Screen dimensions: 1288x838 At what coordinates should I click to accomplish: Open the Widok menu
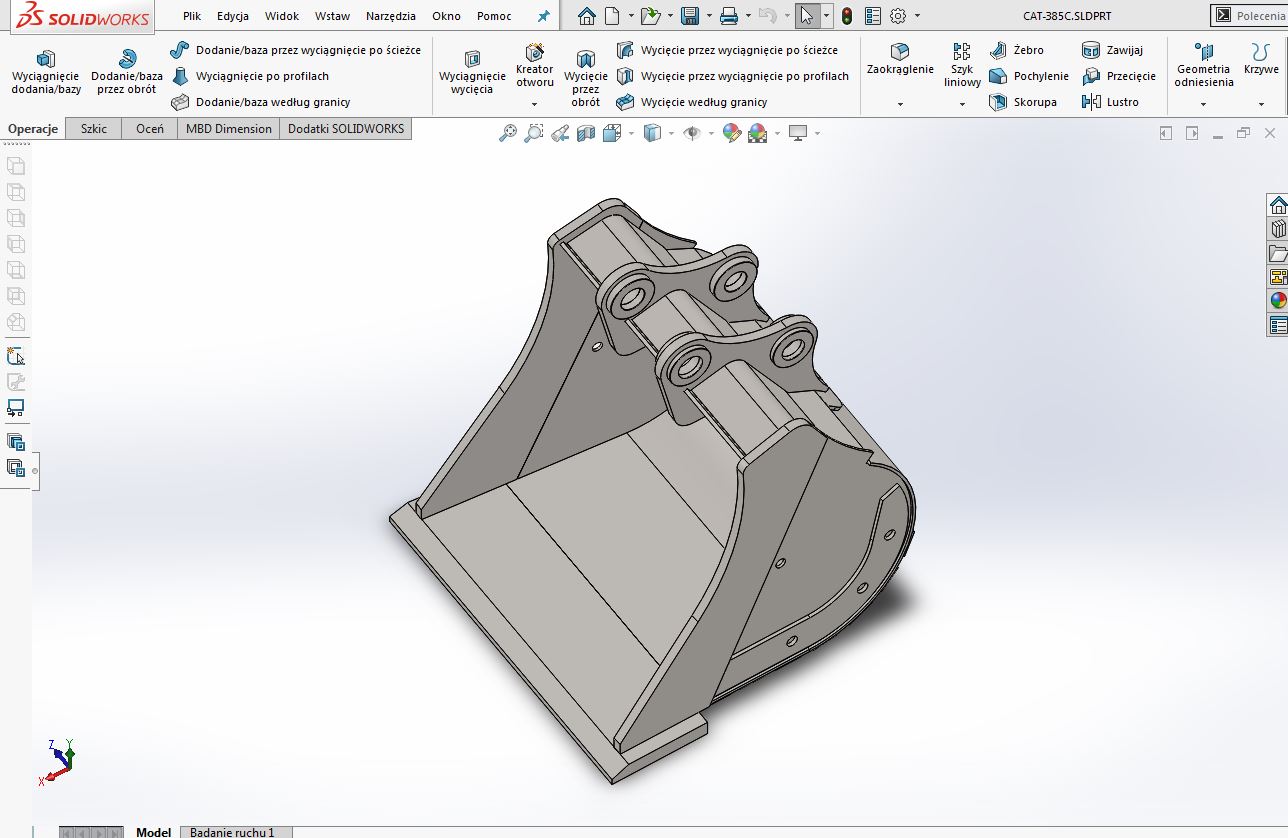click(x=282, y=16)
